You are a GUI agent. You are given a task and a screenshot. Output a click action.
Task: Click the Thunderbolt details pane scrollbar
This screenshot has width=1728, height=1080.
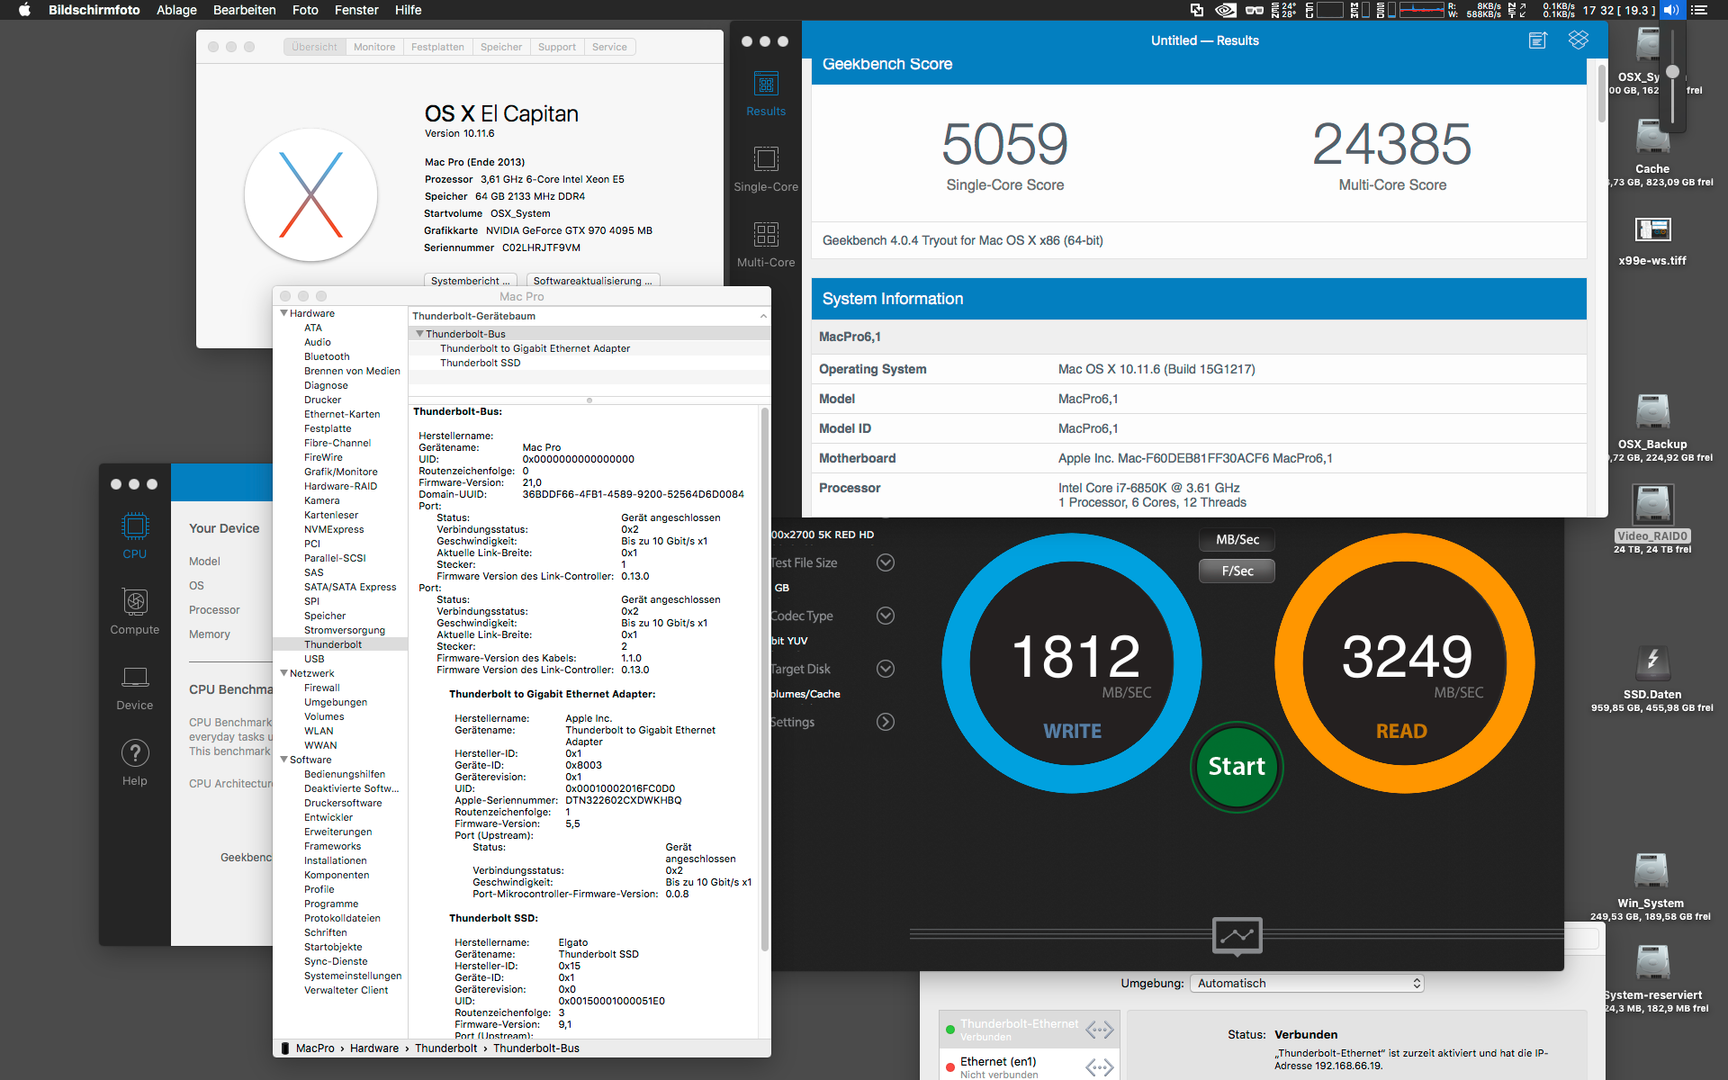(765, 680)
